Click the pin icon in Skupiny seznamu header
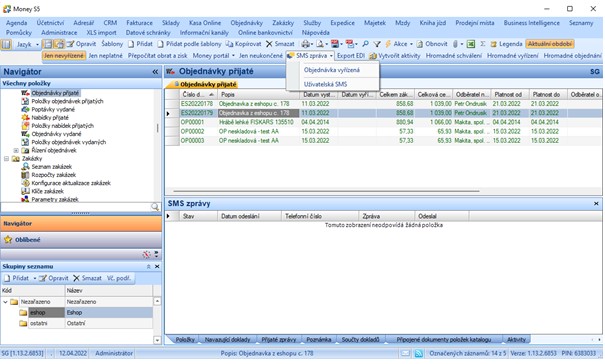Image resolution: width=605 pixels, height=364 pixels. coord(149,267)
